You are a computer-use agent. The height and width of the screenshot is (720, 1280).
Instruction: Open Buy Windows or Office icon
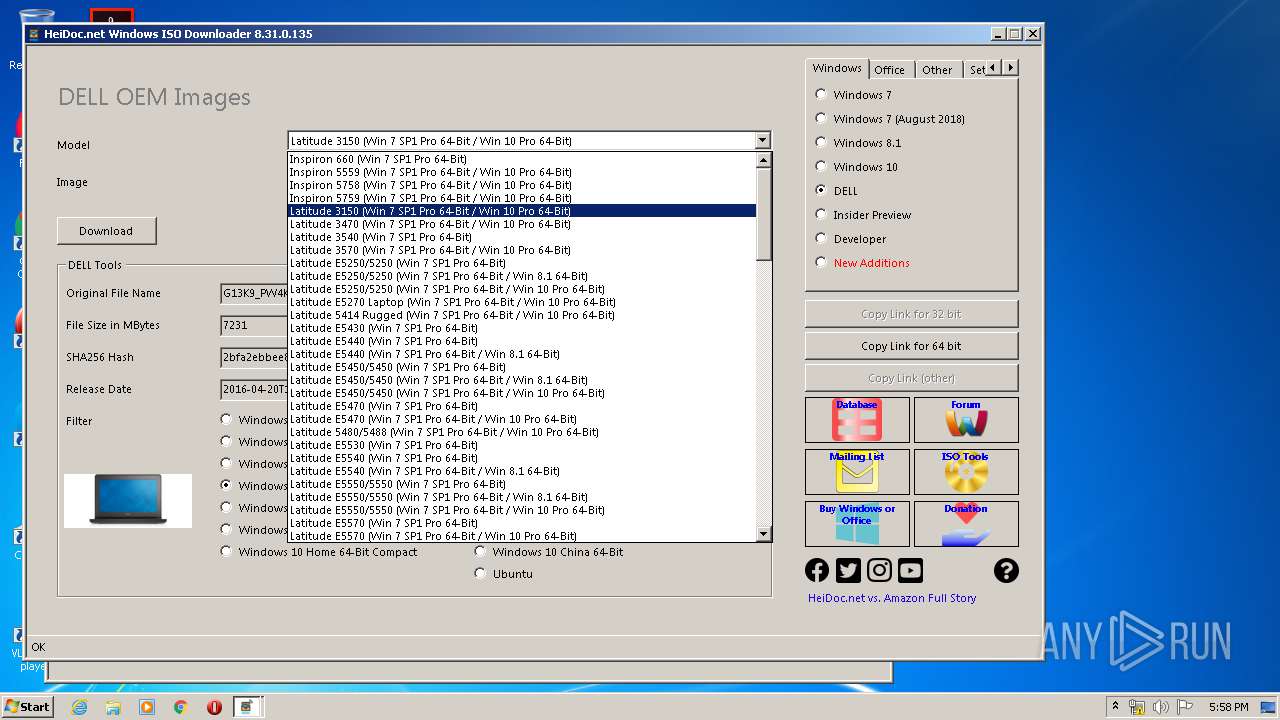[857, 524]
